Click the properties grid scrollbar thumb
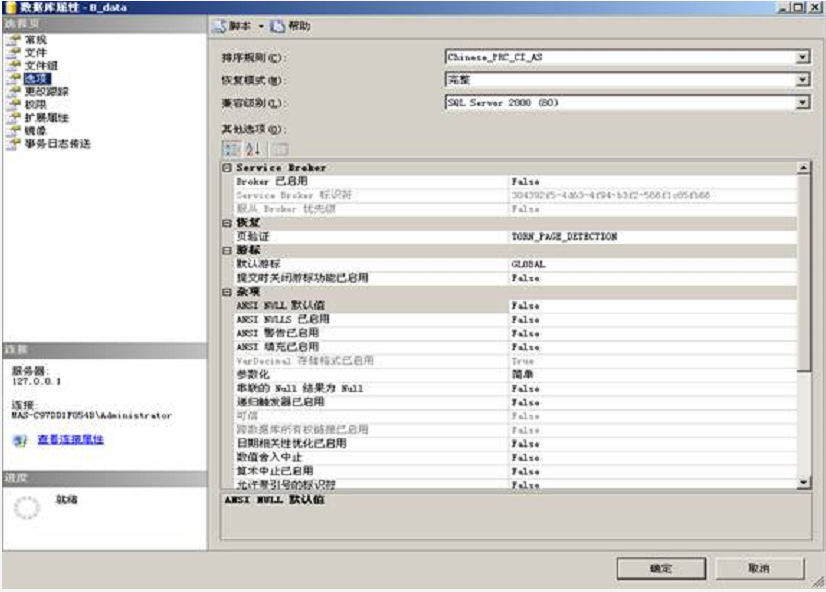826x592 pixels. (x=803, y=273)
